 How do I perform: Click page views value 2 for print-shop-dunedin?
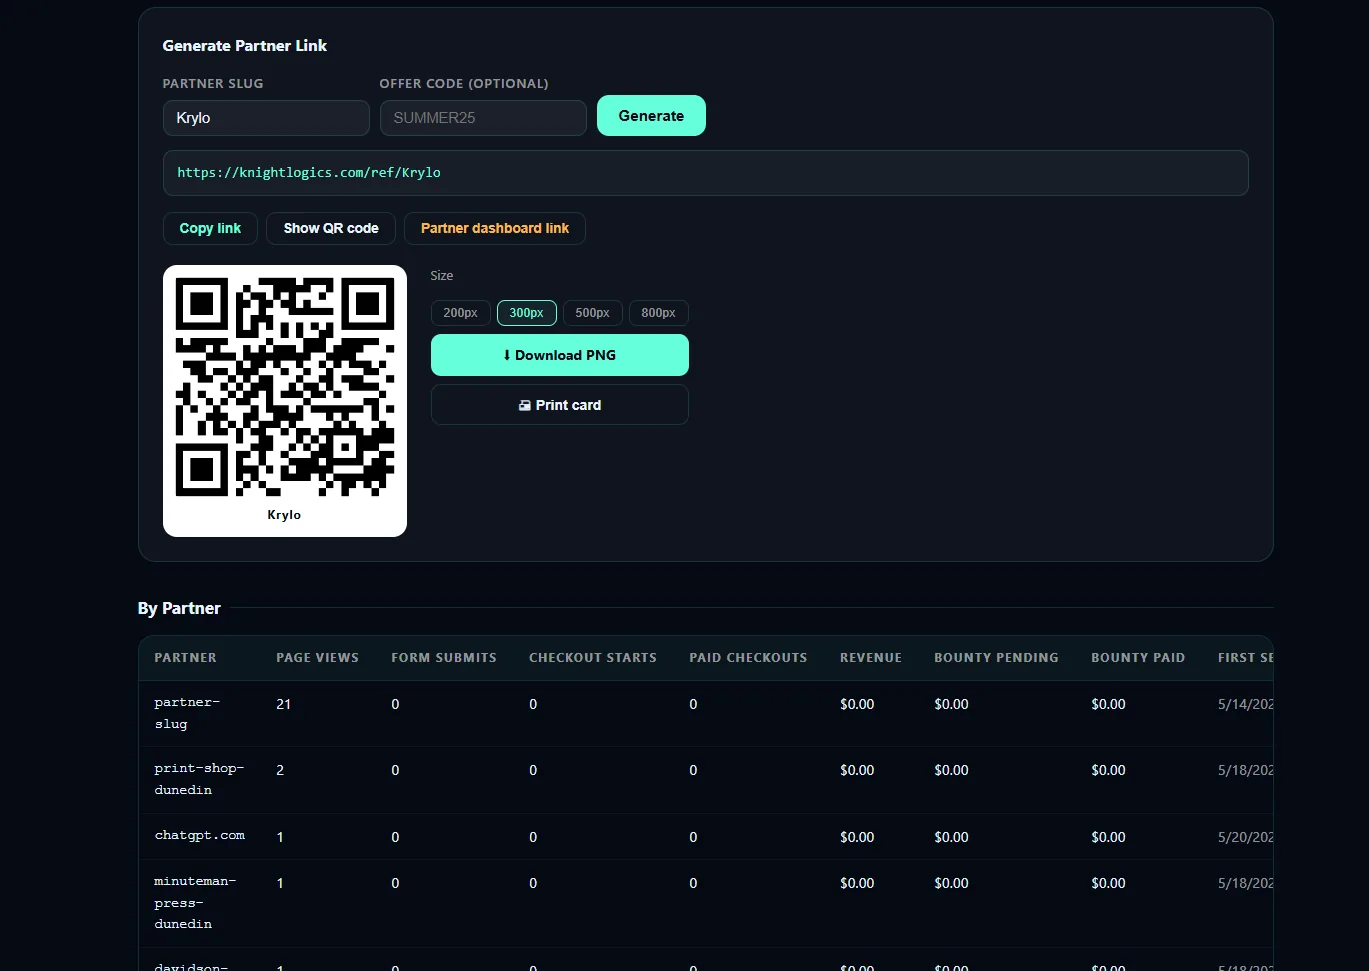coord(280,770)
